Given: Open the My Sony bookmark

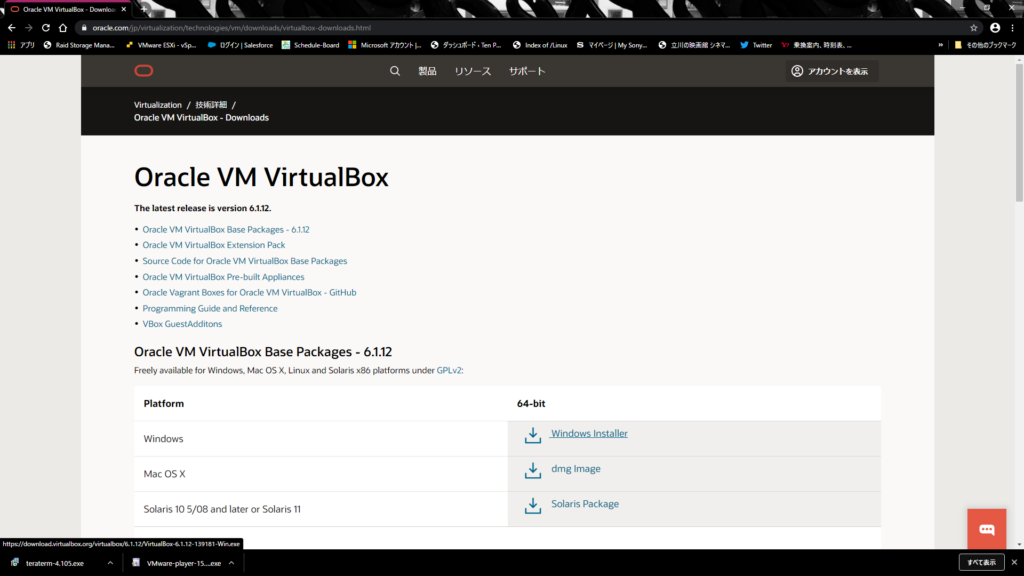Looking at the screenshot, I should coord(611,45).
